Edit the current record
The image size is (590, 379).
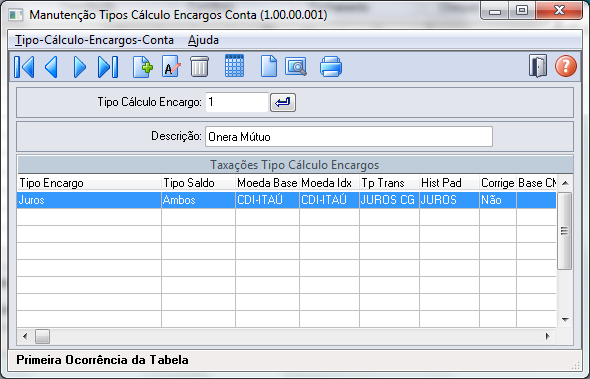pos(171,67)
